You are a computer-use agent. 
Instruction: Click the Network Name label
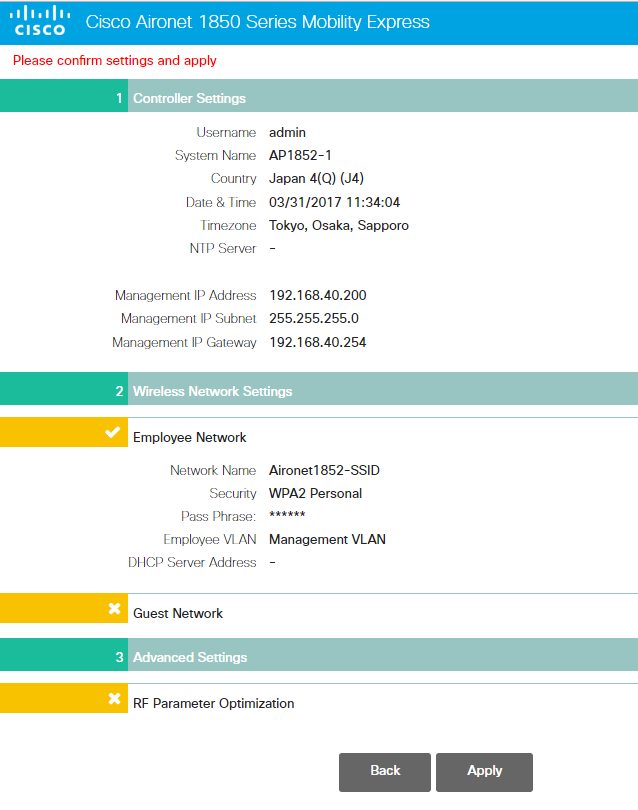(x=213, y=470)
